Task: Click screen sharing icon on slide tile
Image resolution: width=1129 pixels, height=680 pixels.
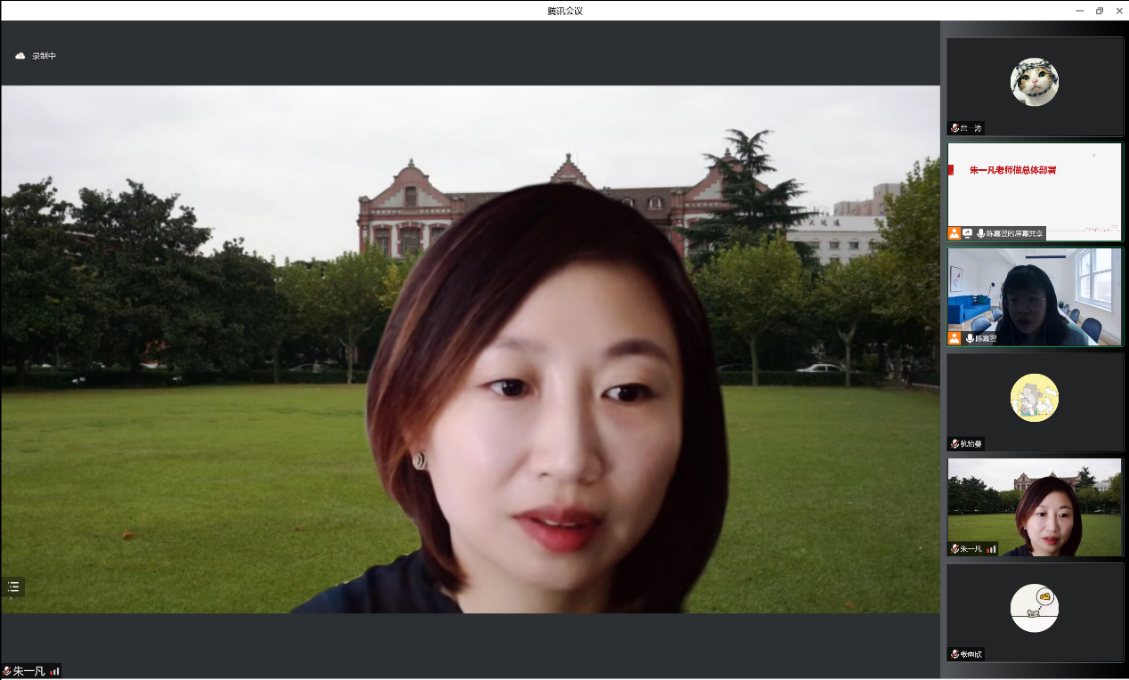Action: coord(967,233)
